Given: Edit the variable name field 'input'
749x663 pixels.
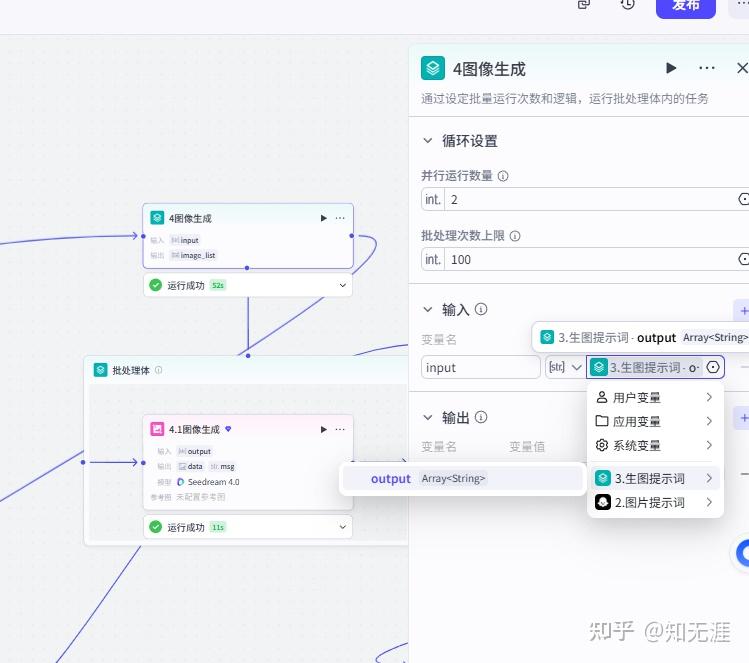Looking at the screenshot, I should 481,367.
